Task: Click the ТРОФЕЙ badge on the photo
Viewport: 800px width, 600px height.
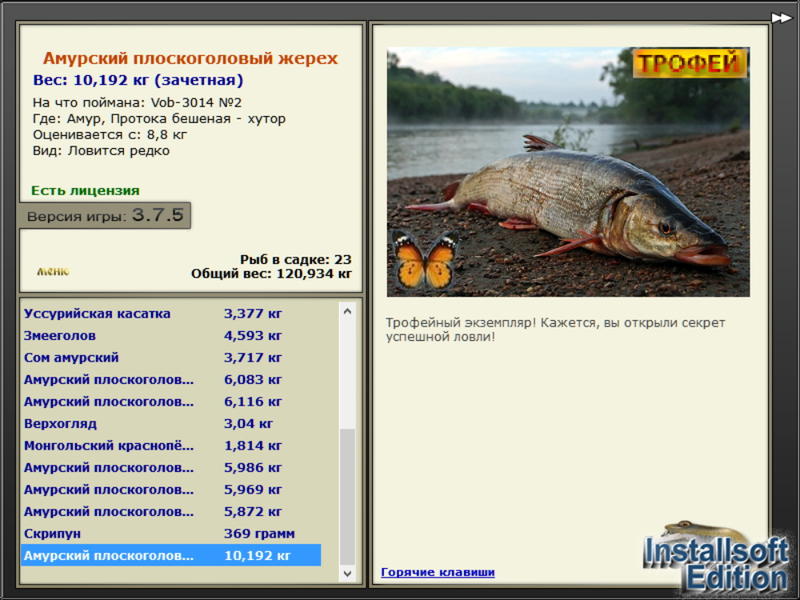Action: (x=689, y=64)
